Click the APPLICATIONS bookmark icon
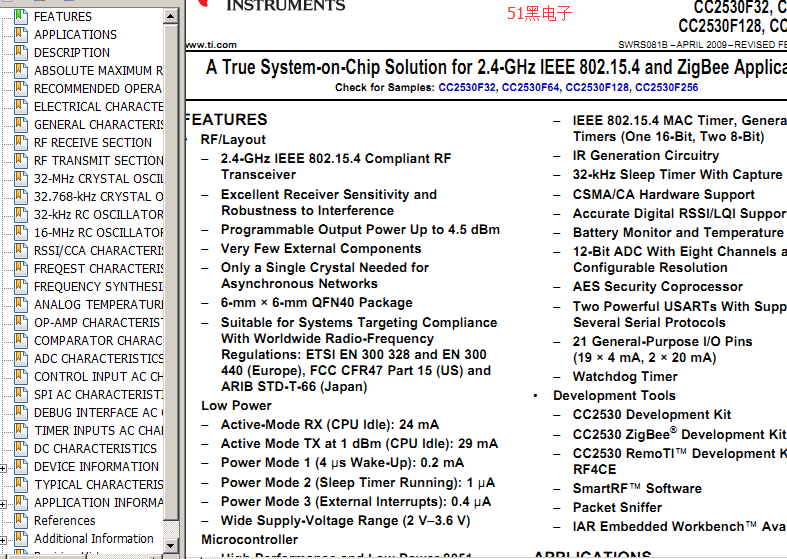Image resolution: width=787 pixels, height=559 pixels. coord(21,35)
